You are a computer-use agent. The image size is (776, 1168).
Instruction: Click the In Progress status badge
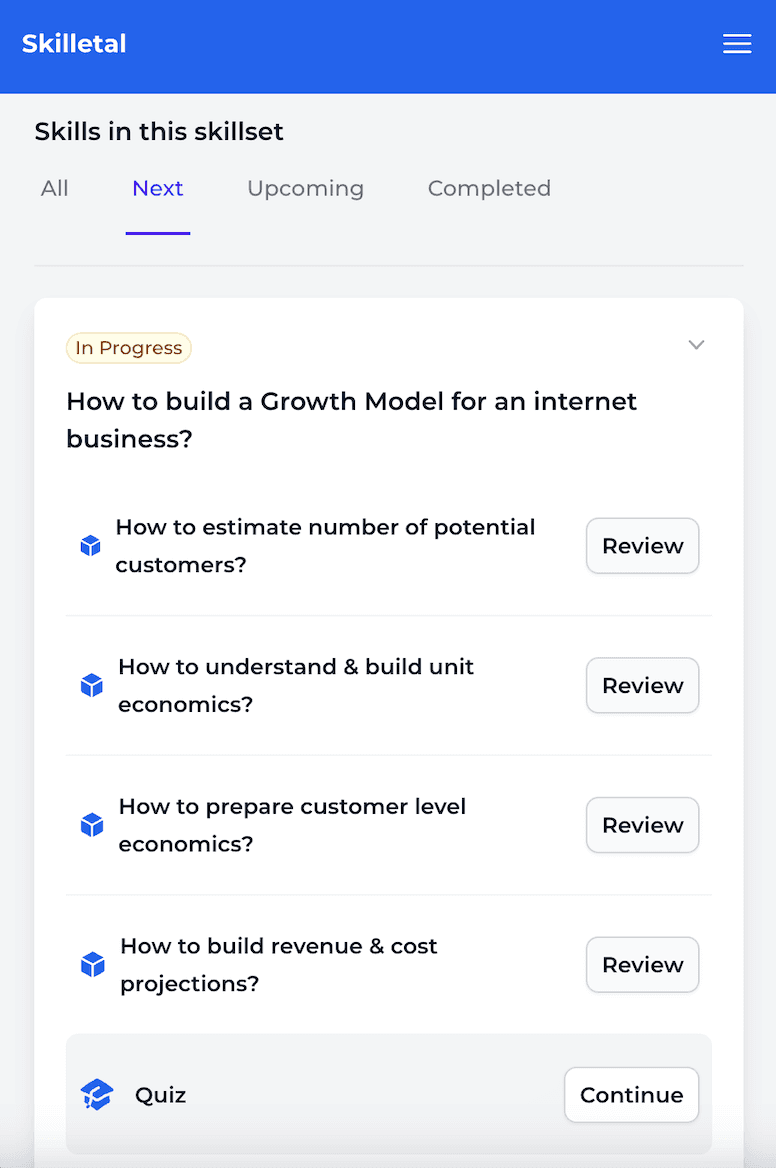(129, 348)
